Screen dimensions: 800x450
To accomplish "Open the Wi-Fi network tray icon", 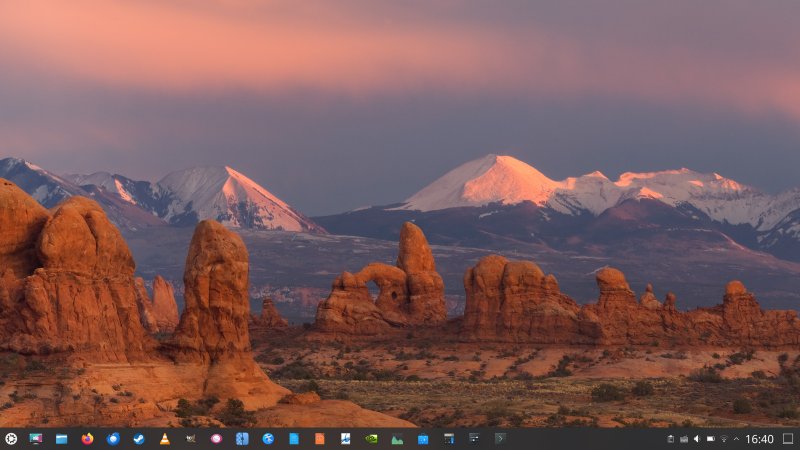I will (x=723, y=438).
